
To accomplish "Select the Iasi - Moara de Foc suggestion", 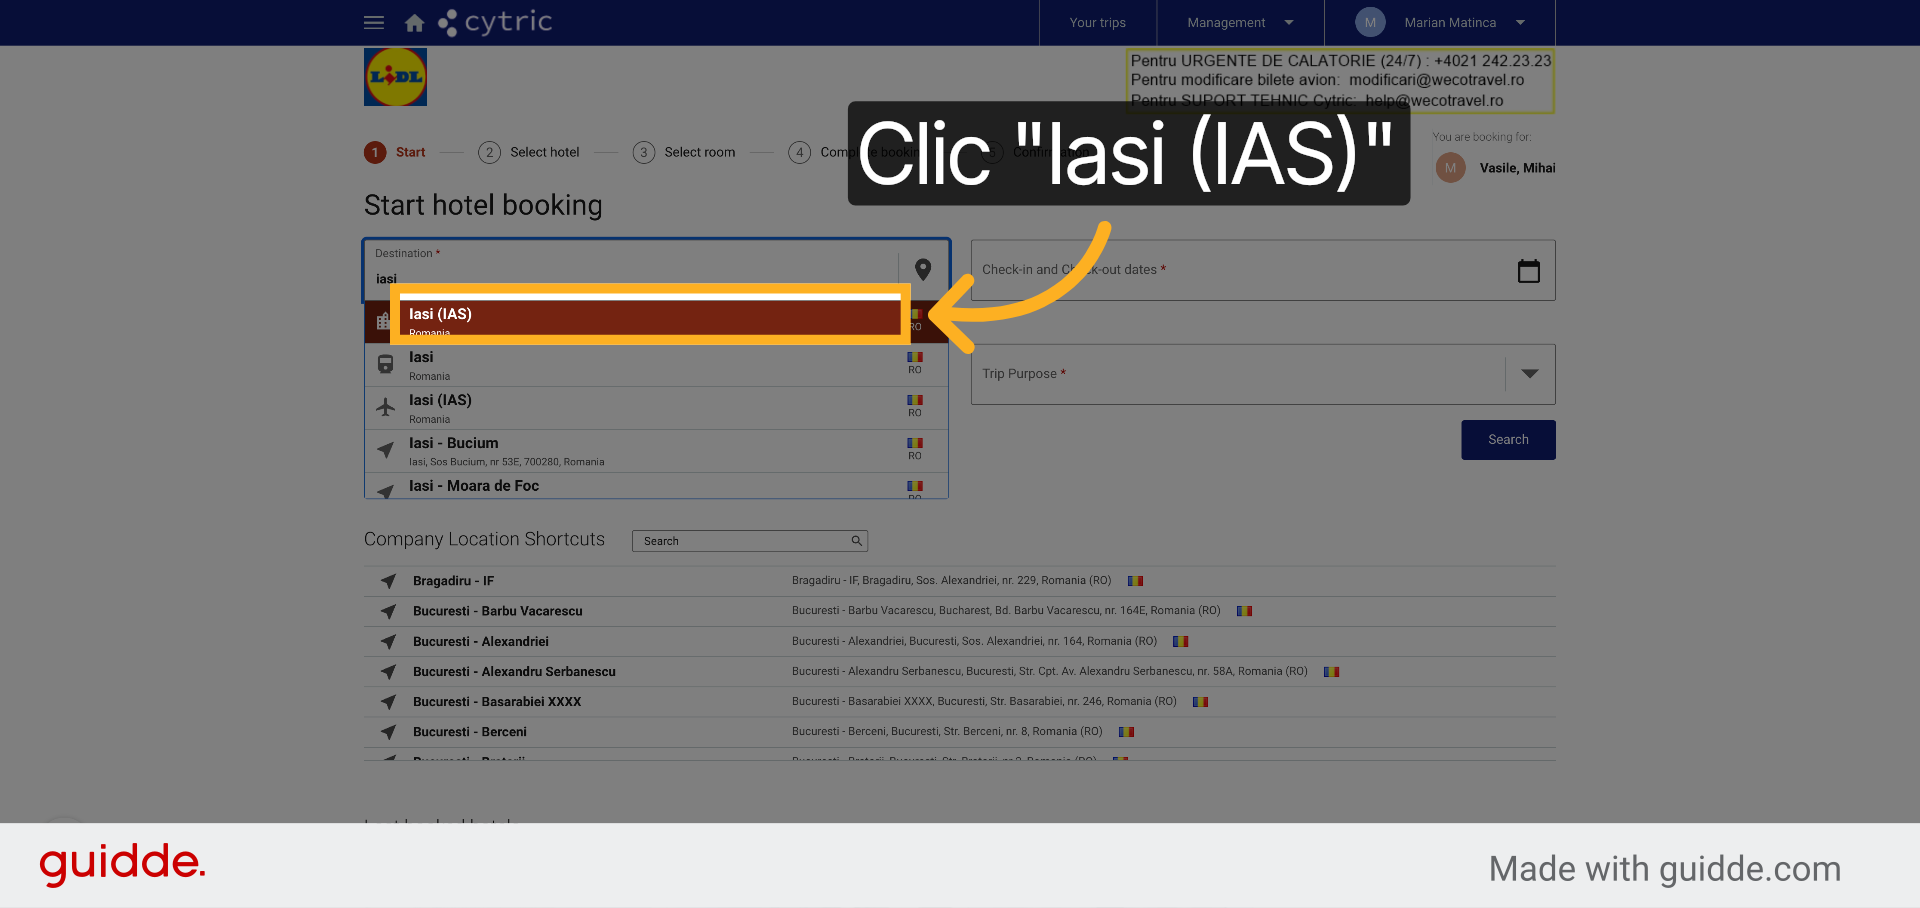I will click(x=656, y=486).
